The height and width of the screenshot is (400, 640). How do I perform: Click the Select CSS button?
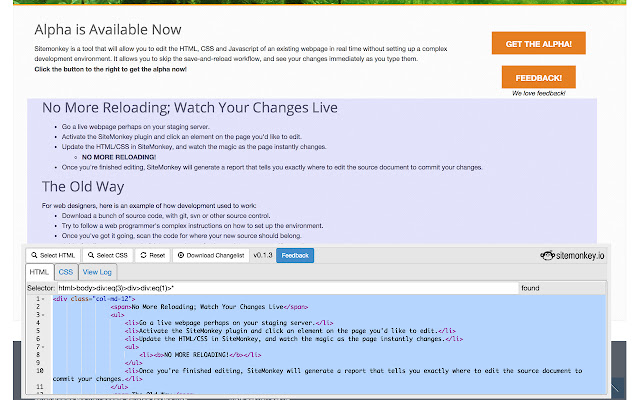tap(108, 256)
